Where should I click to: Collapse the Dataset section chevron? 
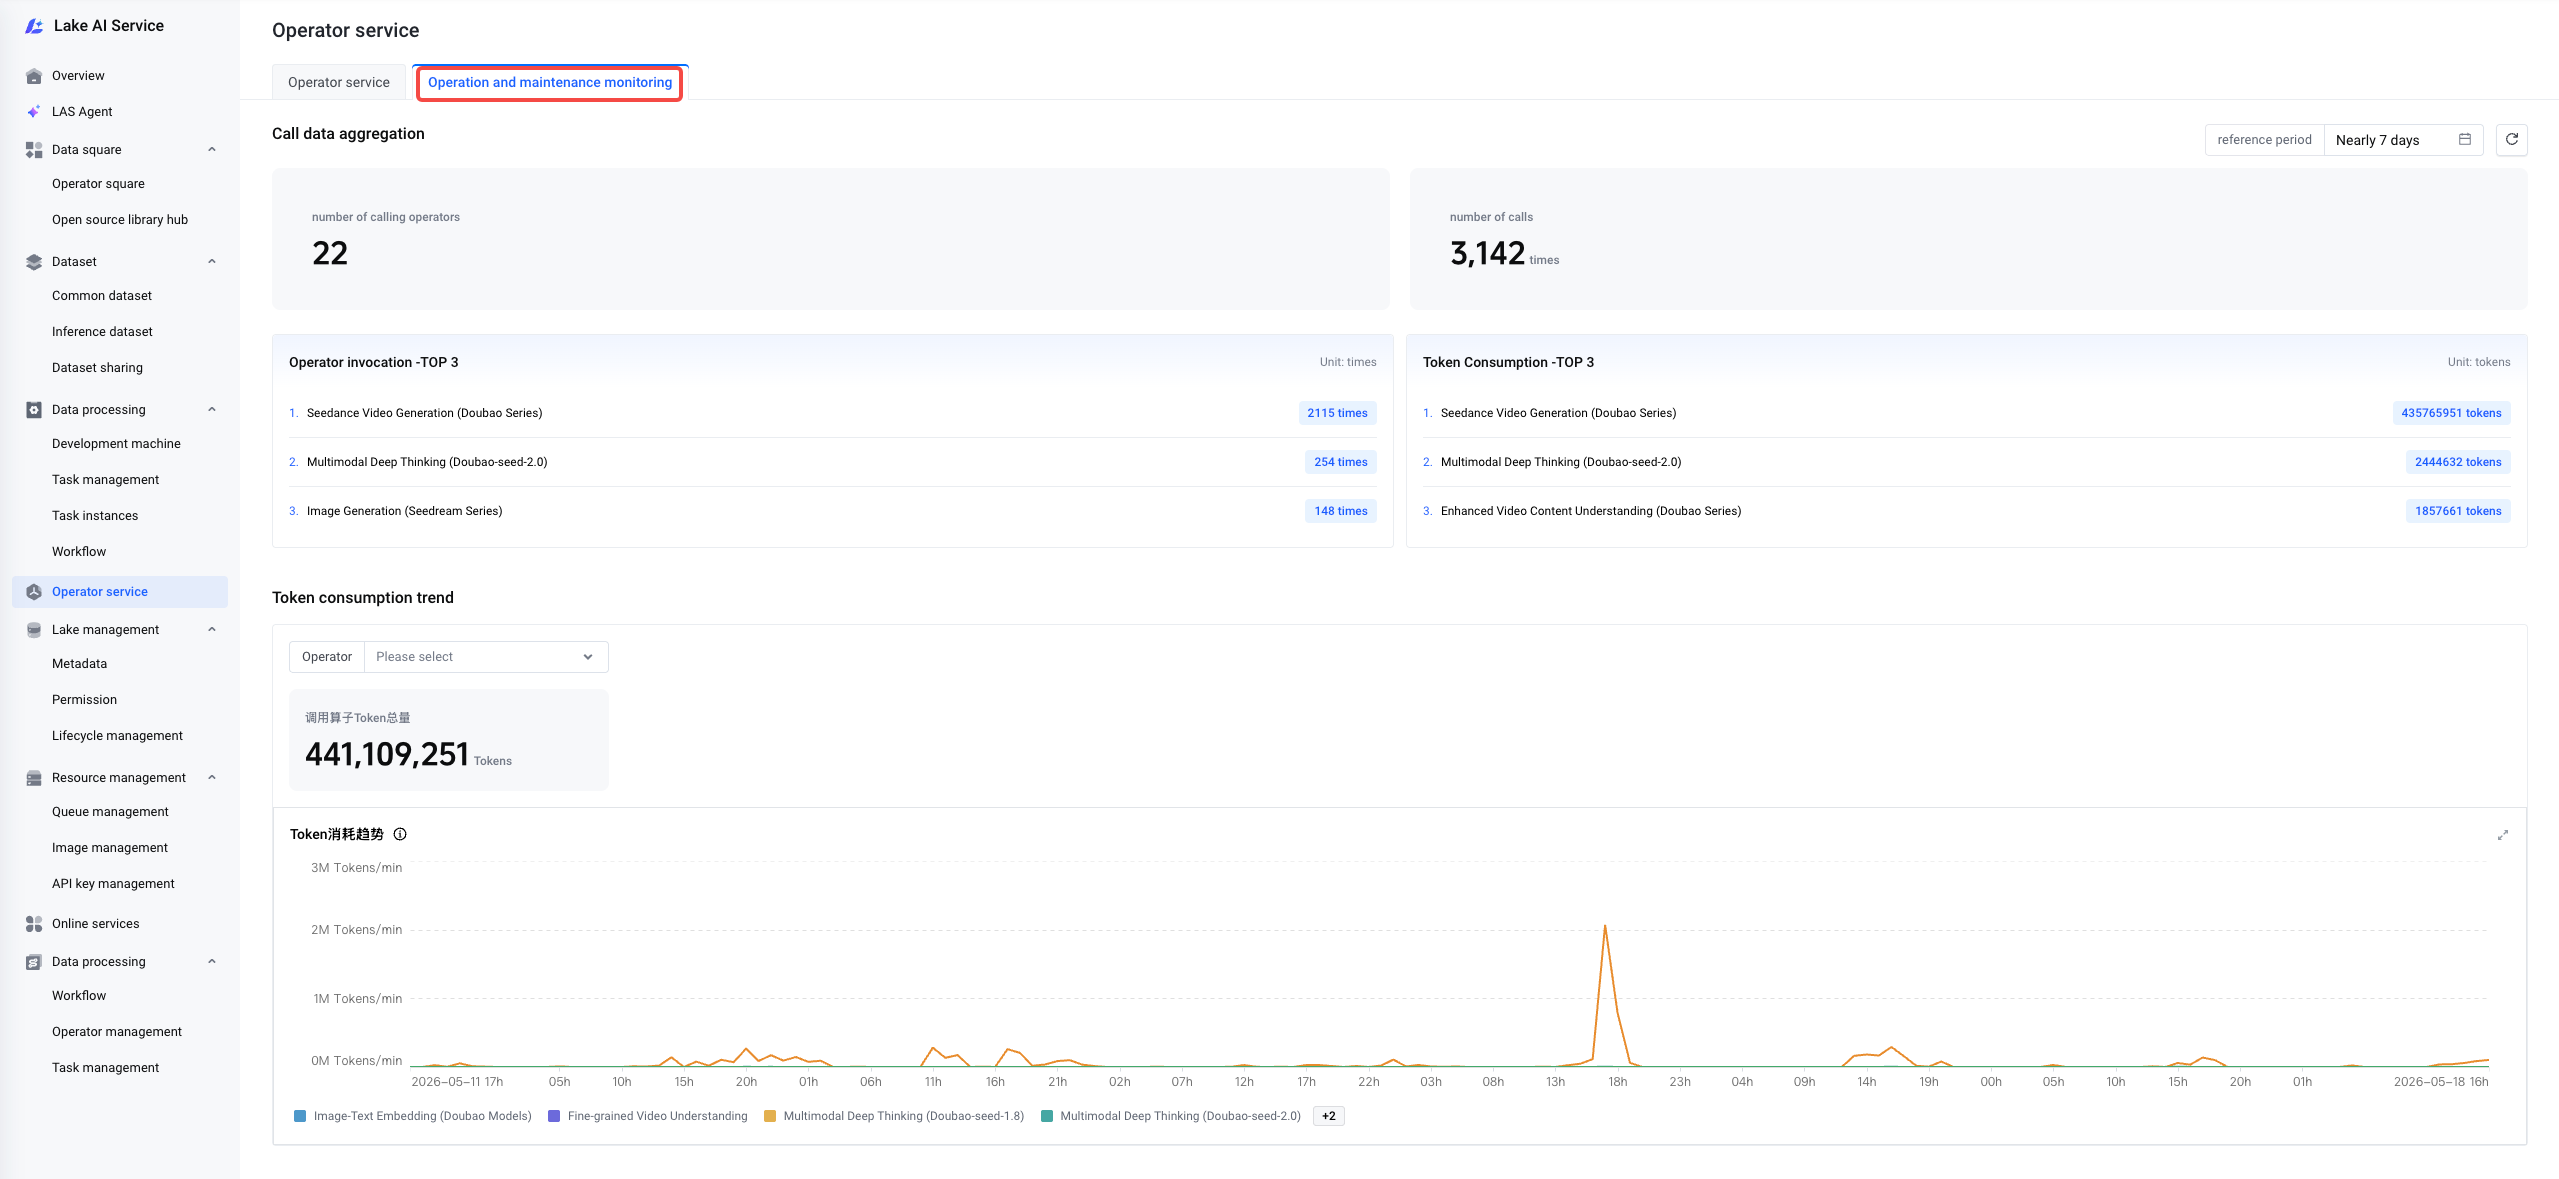click(212, 262)
